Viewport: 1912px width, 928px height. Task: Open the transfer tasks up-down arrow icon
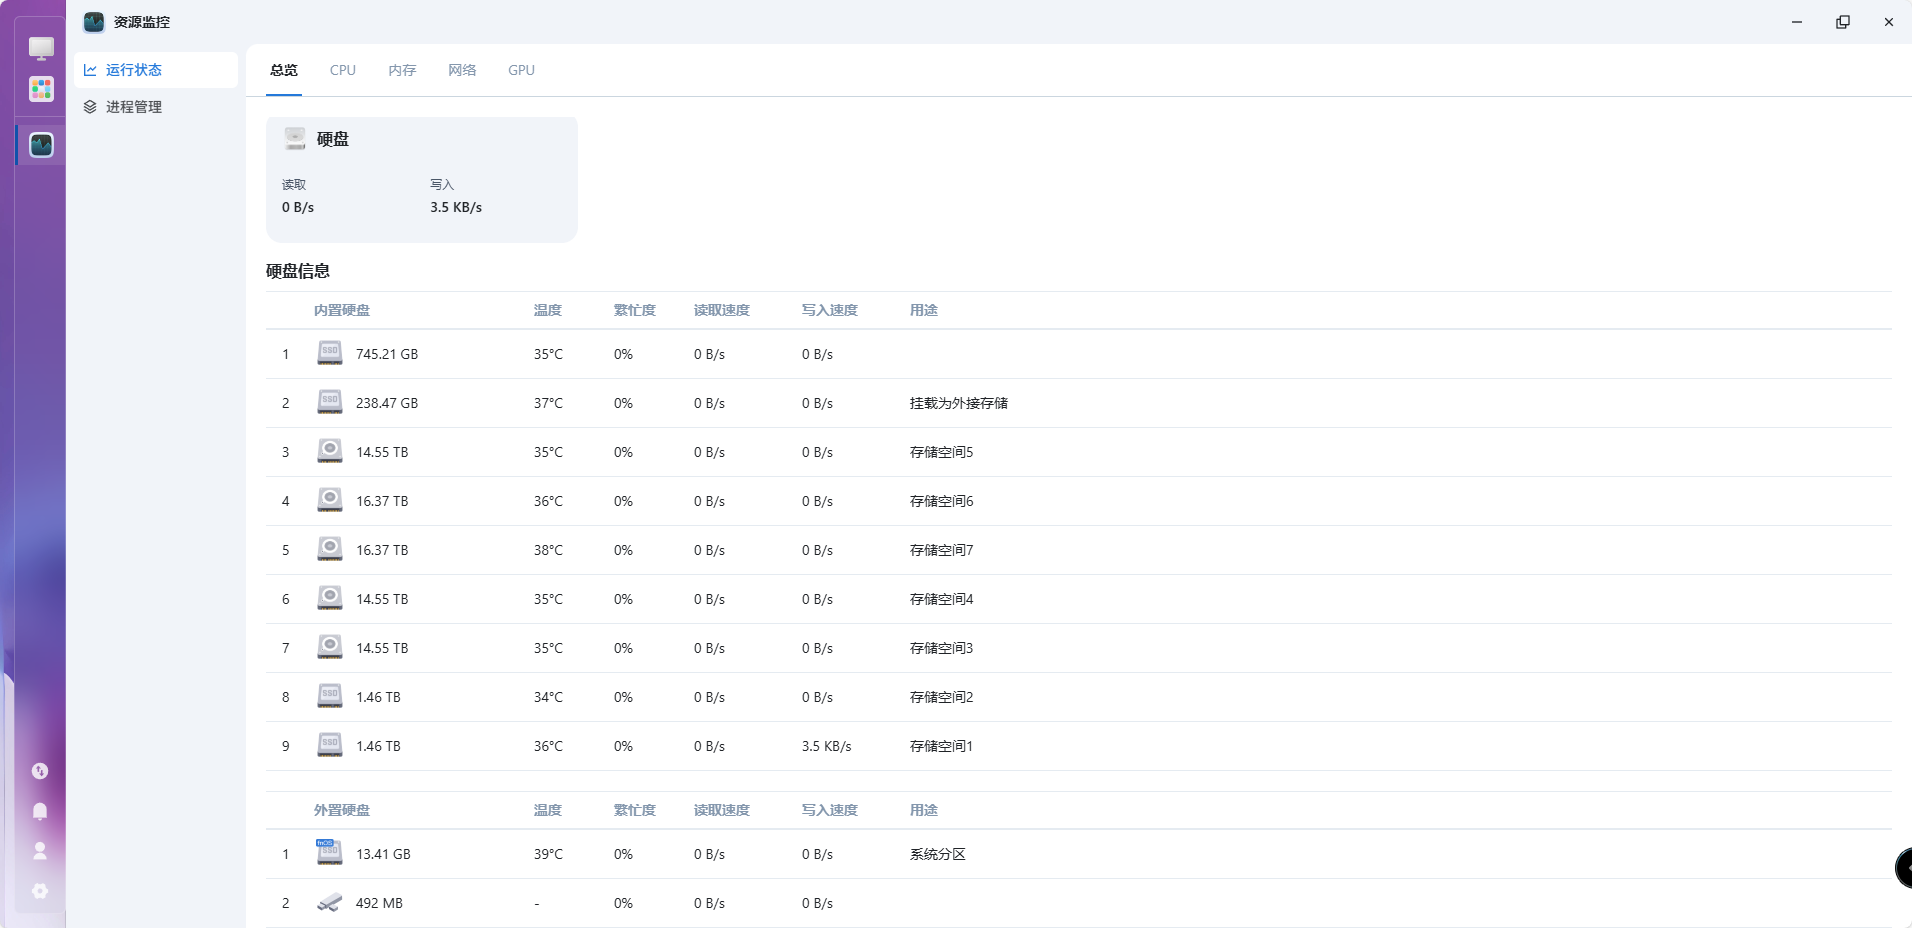click(40, 771)
